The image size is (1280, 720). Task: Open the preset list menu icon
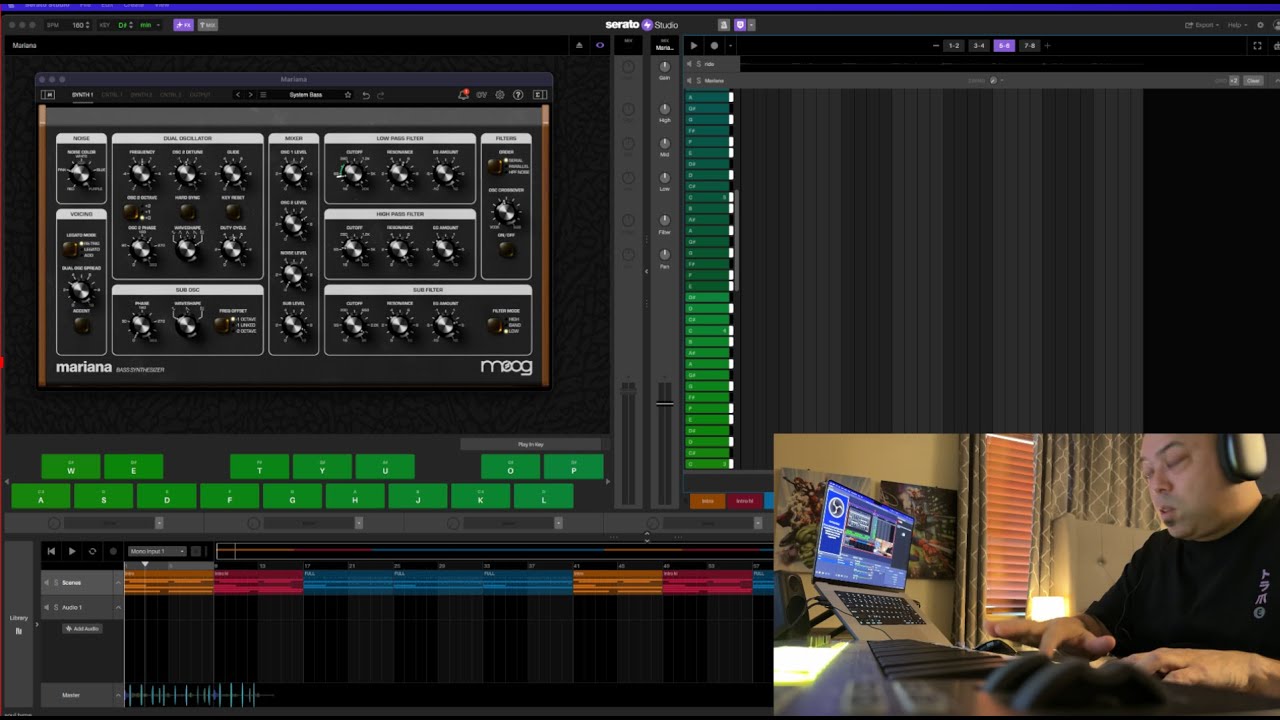(x=263, y=95)
